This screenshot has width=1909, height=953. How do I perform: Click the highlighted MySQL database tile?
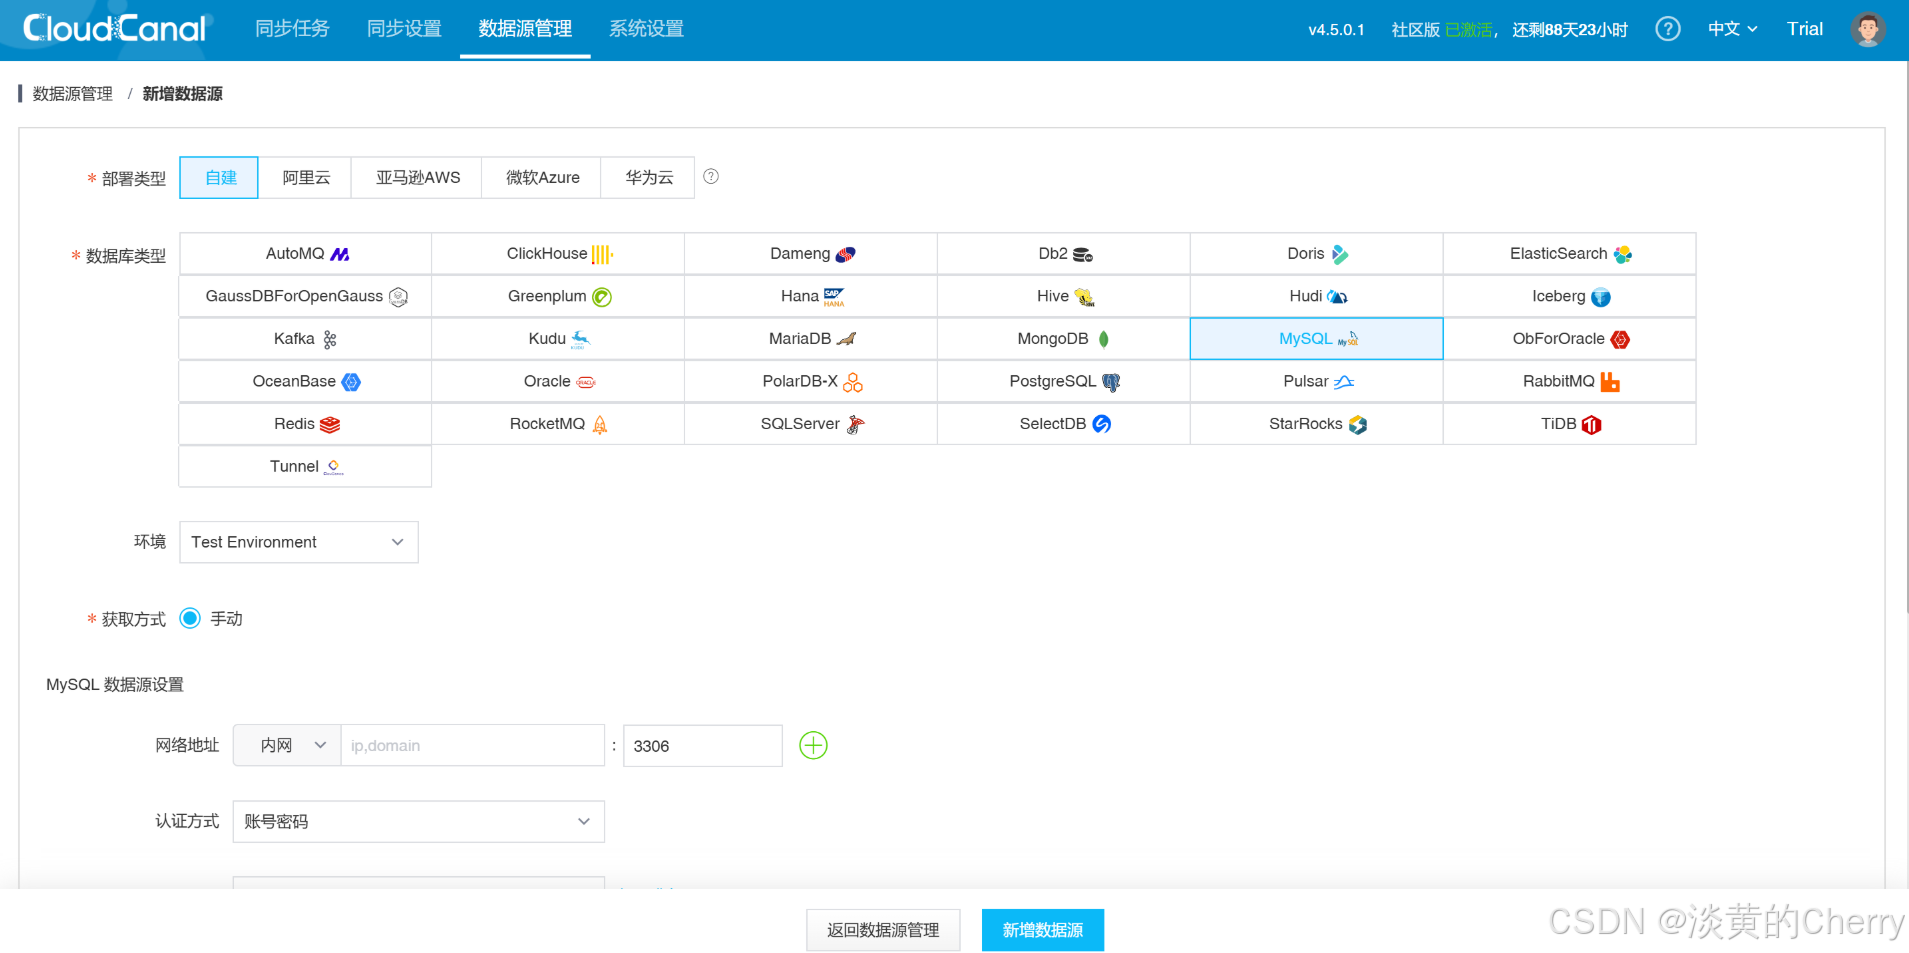(x=1317, y=339)
